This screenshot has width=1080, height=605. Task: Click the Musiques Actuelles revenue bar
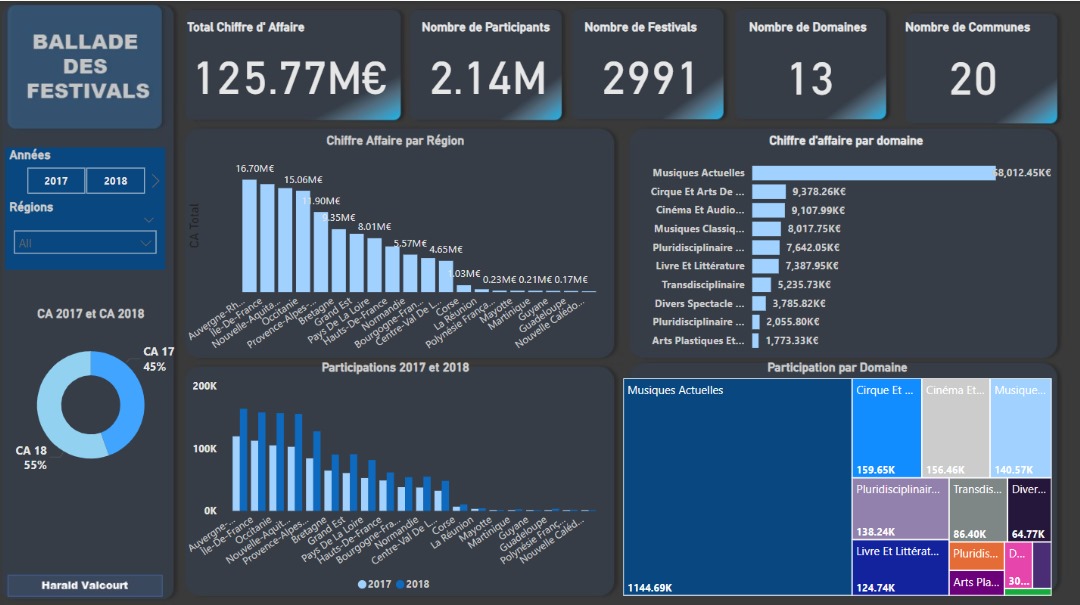pyautogui.click(x=873, y=173)
